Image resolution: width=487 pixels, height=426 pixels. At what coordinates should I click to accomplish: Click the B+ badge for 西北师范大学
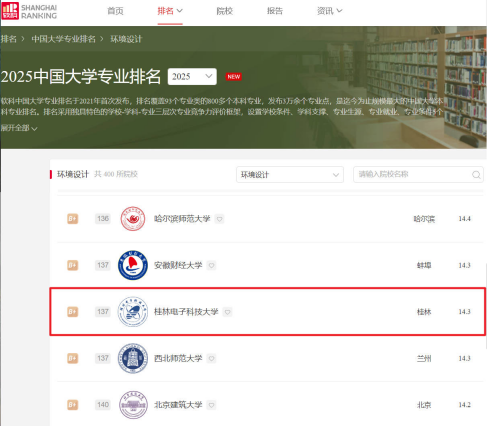click(x=73, y=358)
